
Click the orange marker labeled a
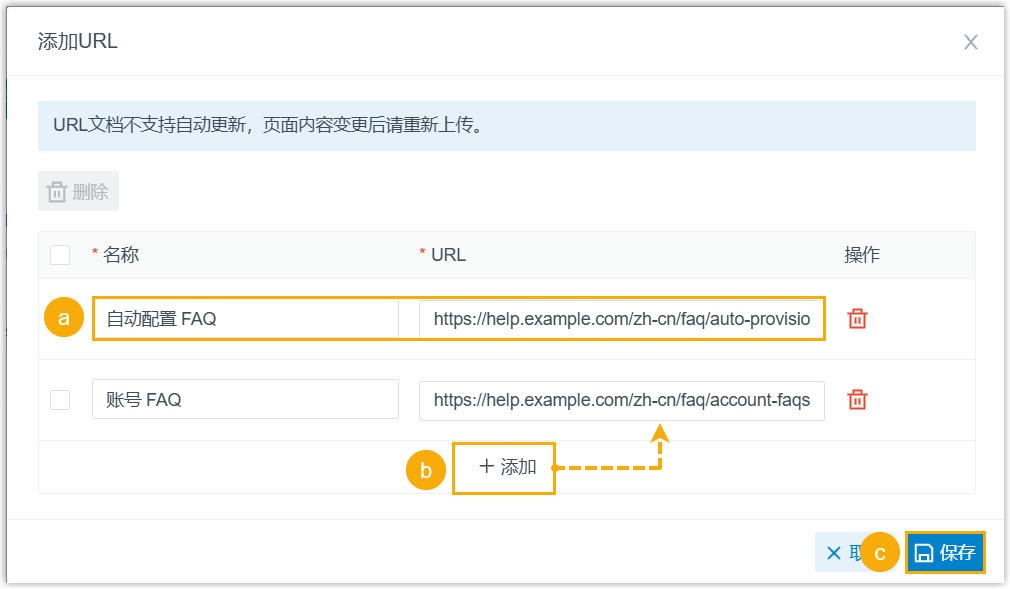coord(64,319)
